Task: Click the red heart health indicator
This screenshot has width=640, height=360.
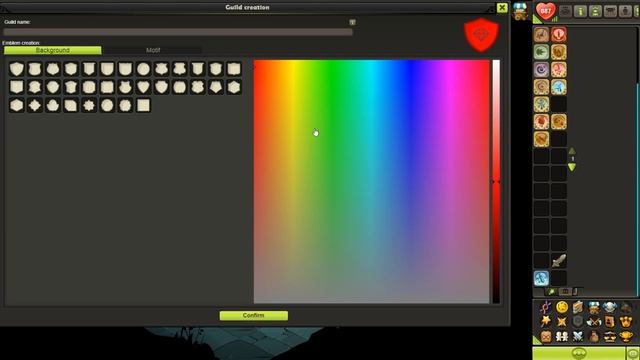Action: [546, 11]
